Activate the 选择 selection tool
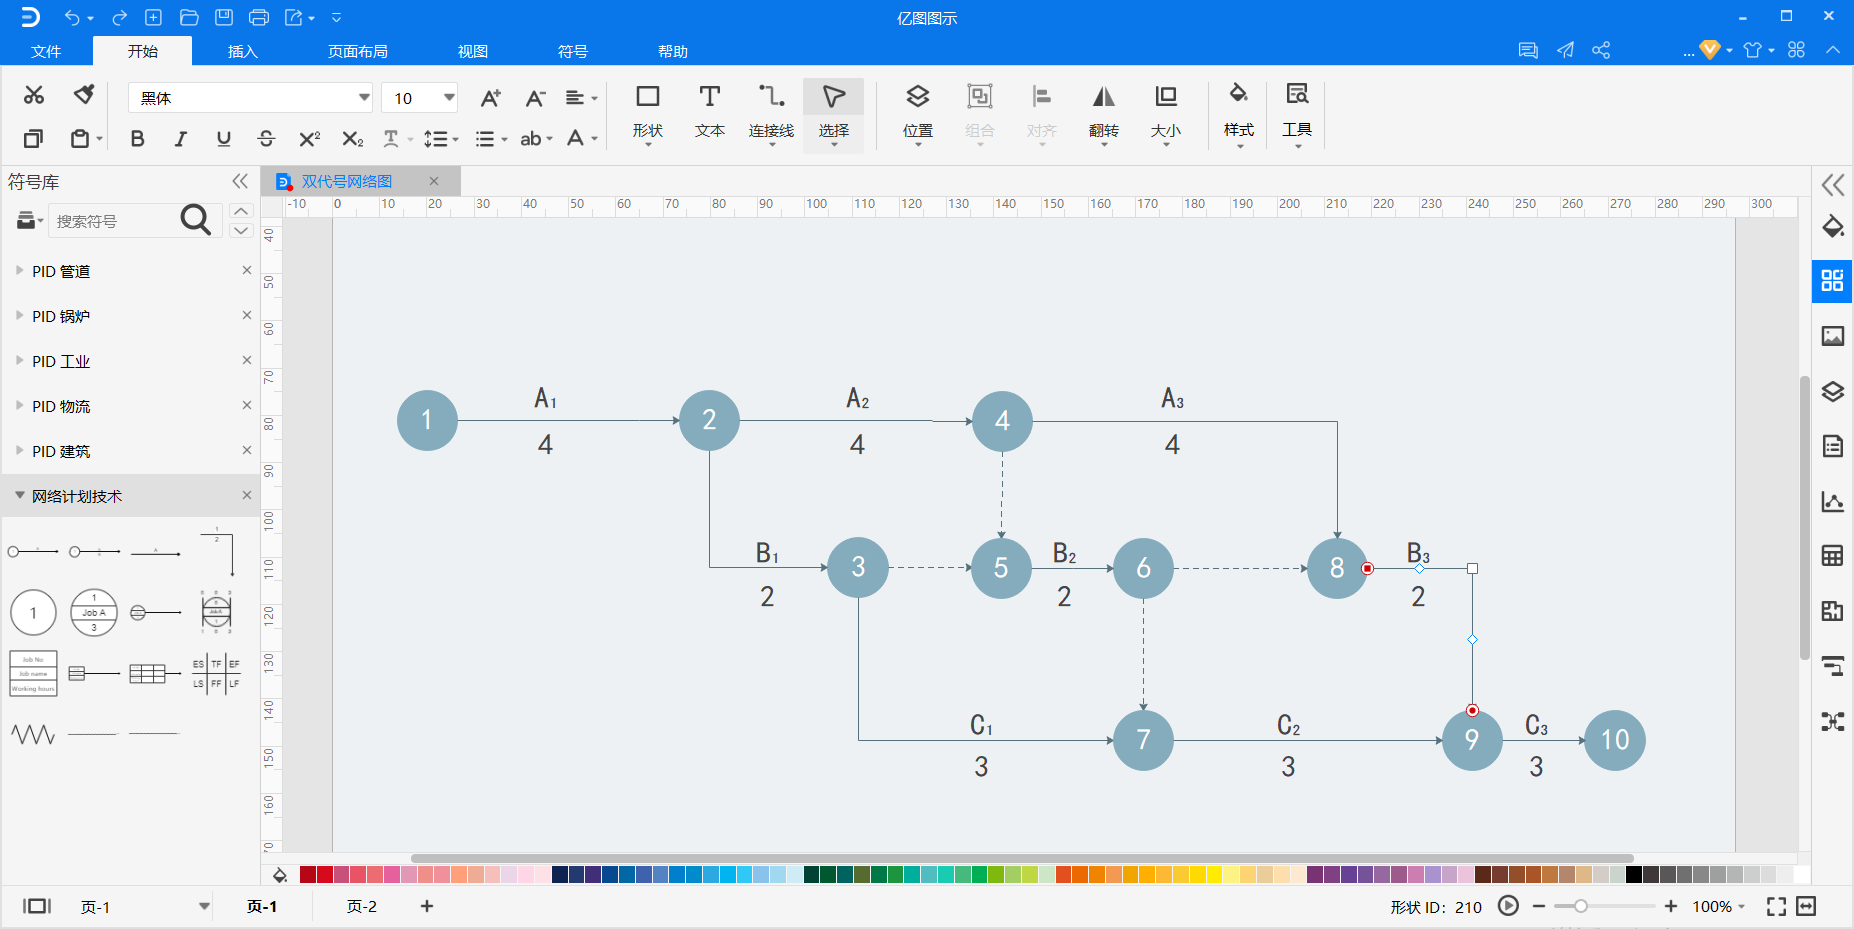1854x929 pixels. pyautogui.click(x=833, y=113)
